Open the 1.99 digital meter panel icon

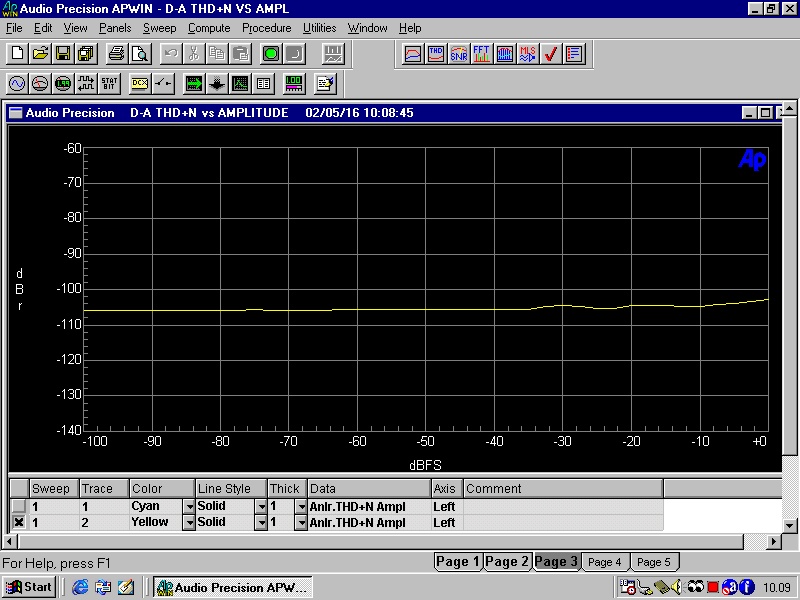(63, 84)
